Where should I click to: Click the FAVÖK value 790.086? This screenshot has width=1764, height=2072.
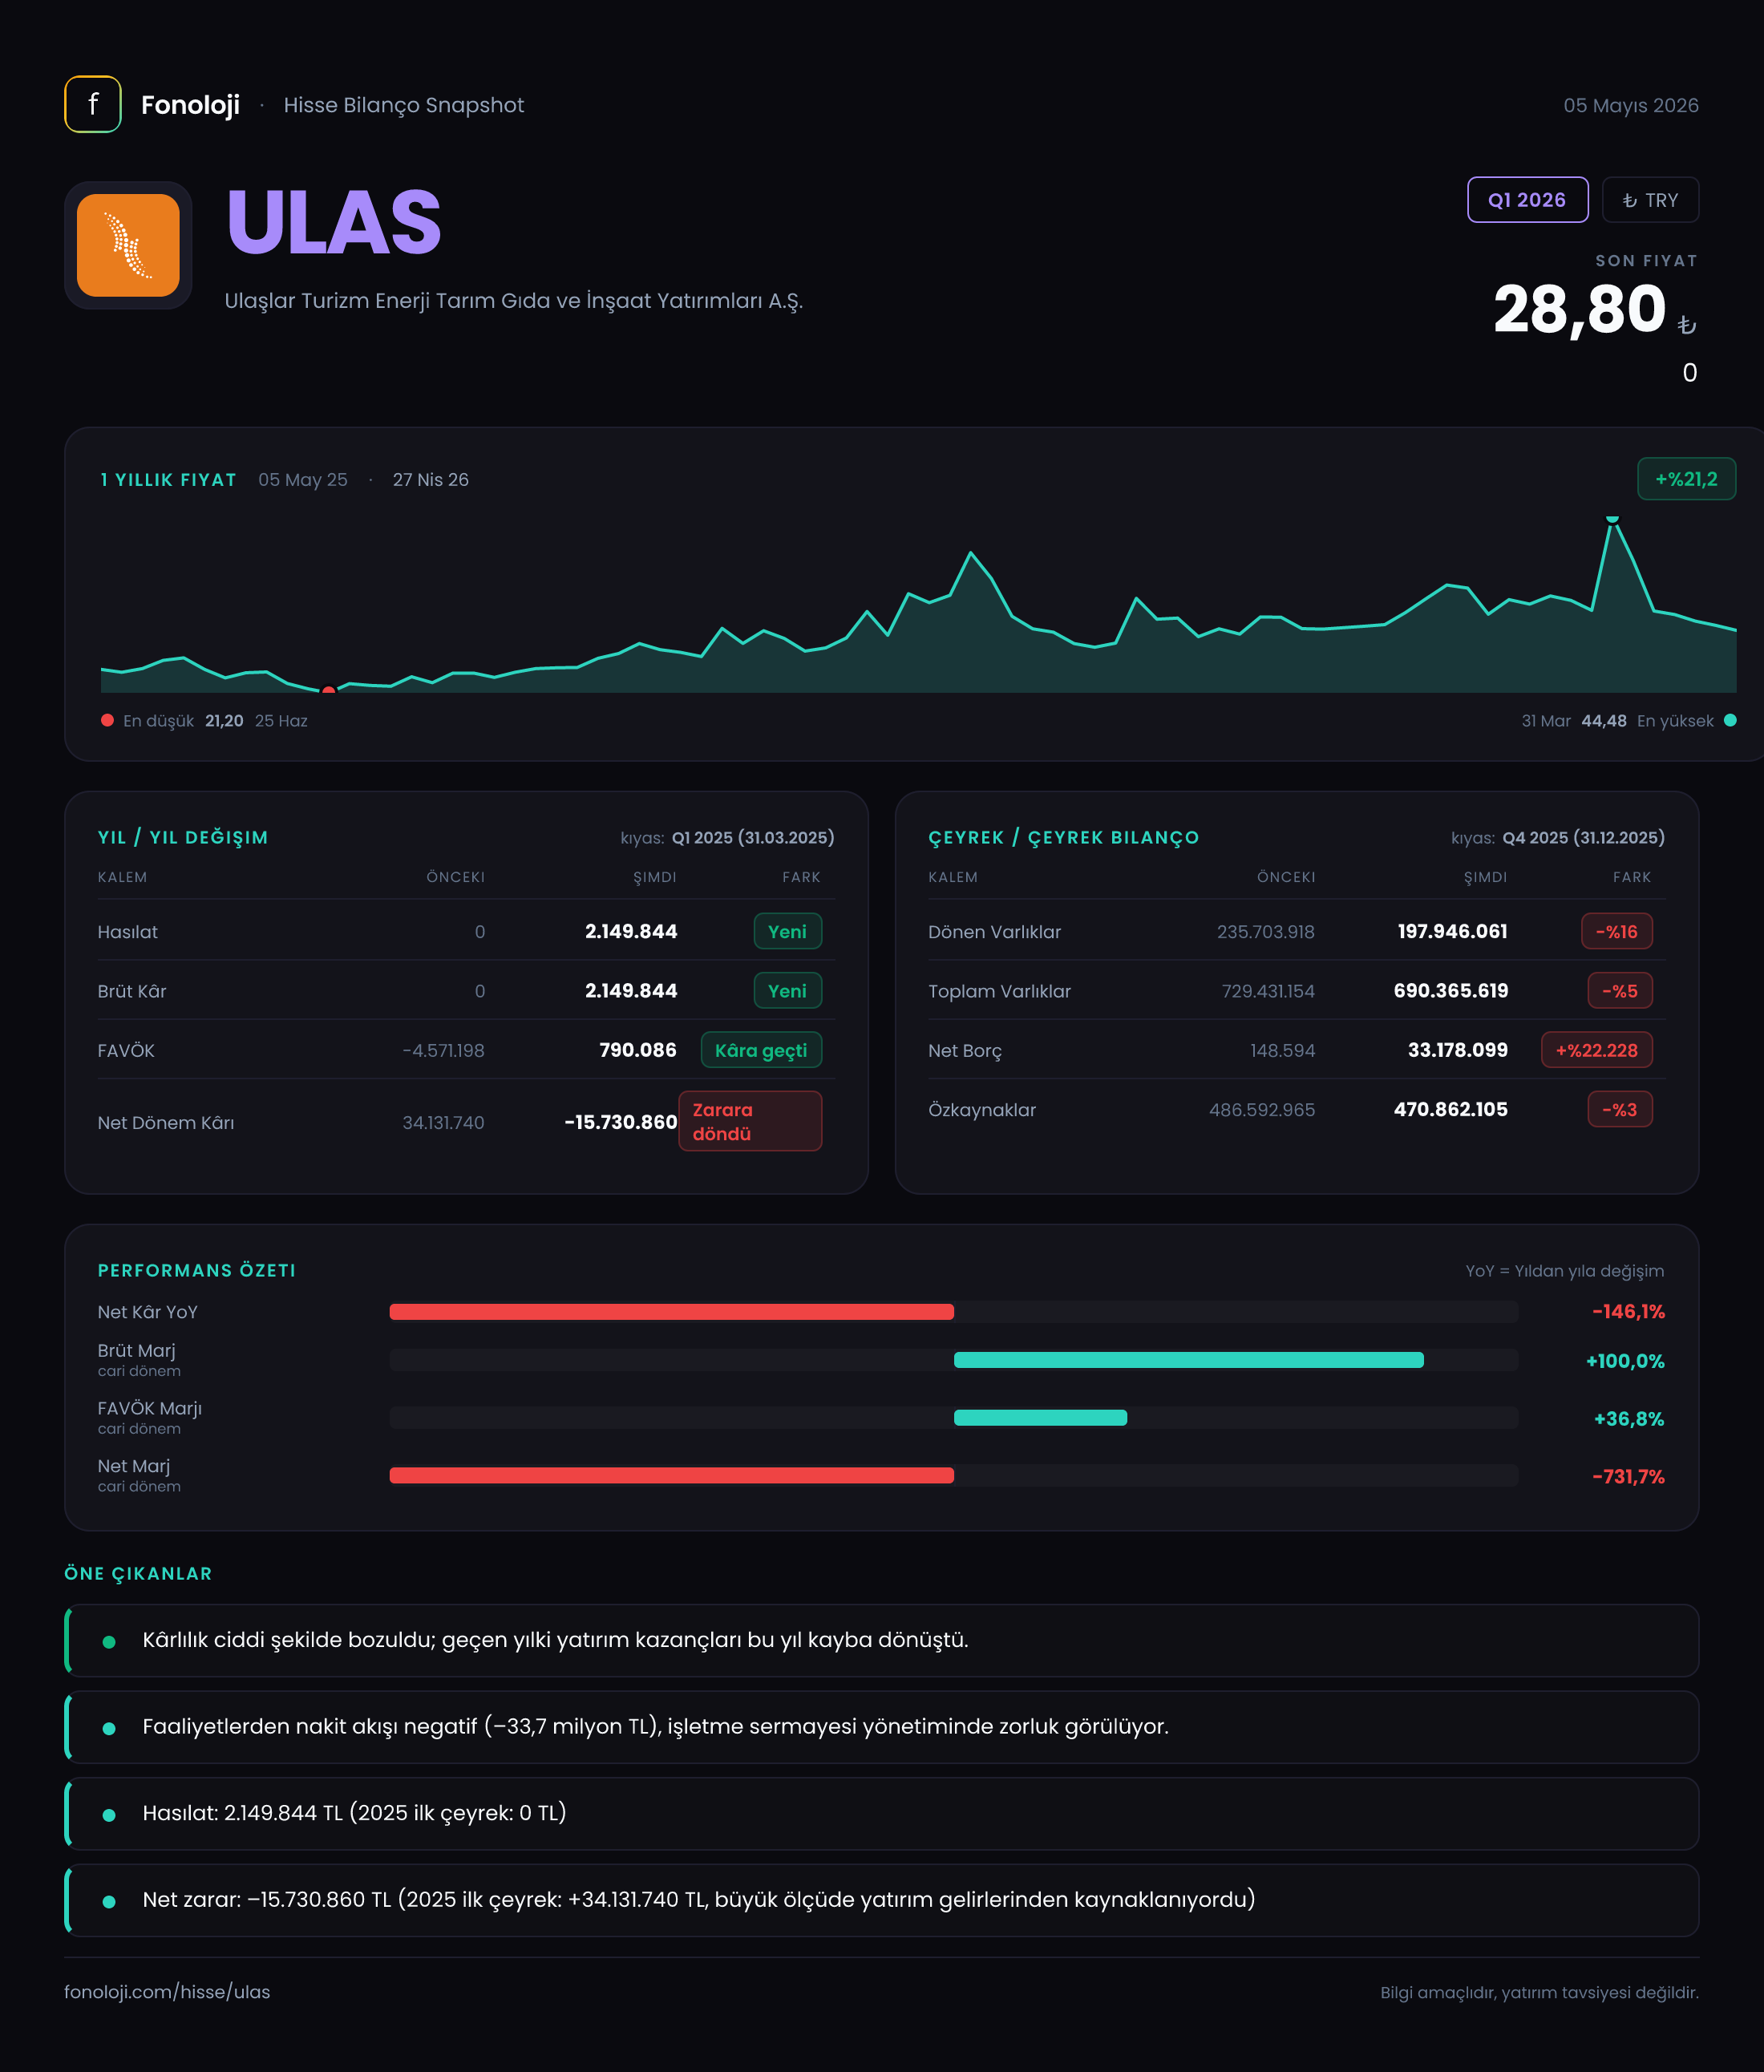(x=638, y=1050)
